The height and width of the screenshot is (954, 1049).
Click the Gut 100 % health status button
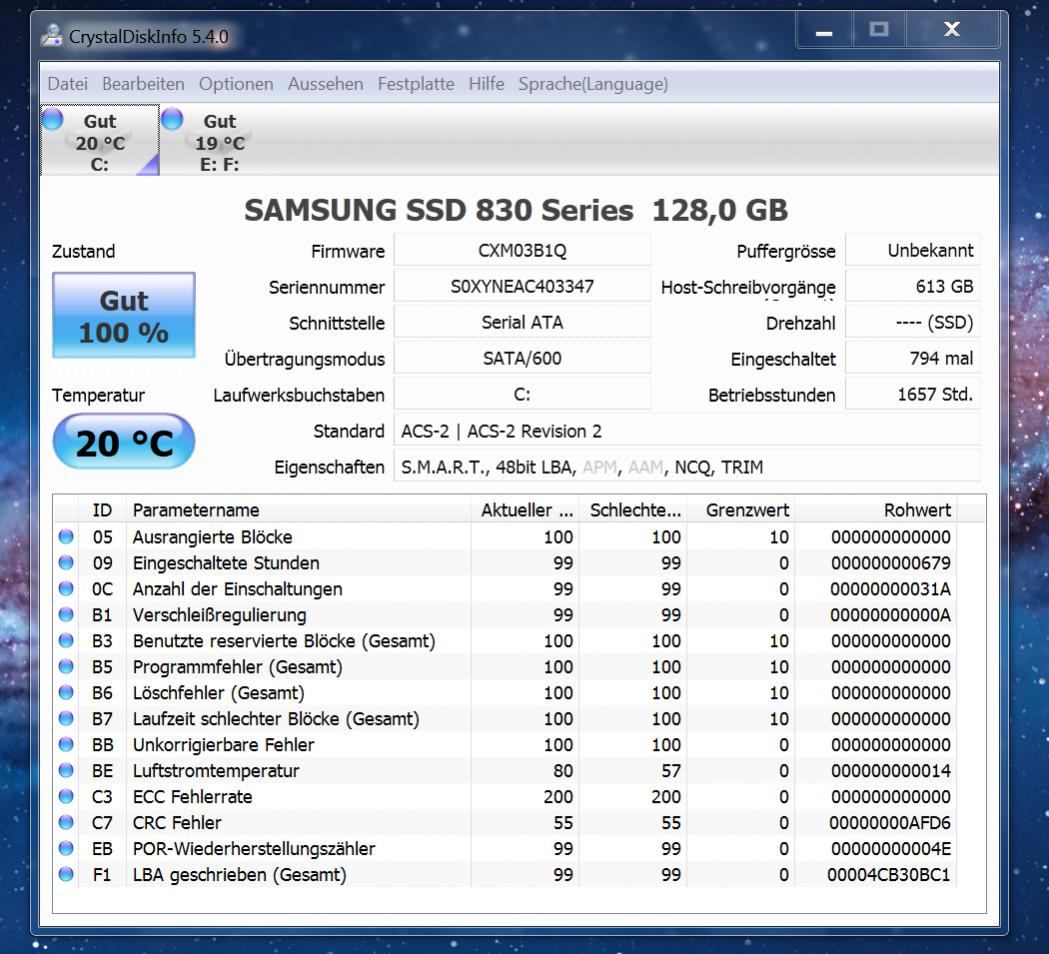[x=124, y=315]
